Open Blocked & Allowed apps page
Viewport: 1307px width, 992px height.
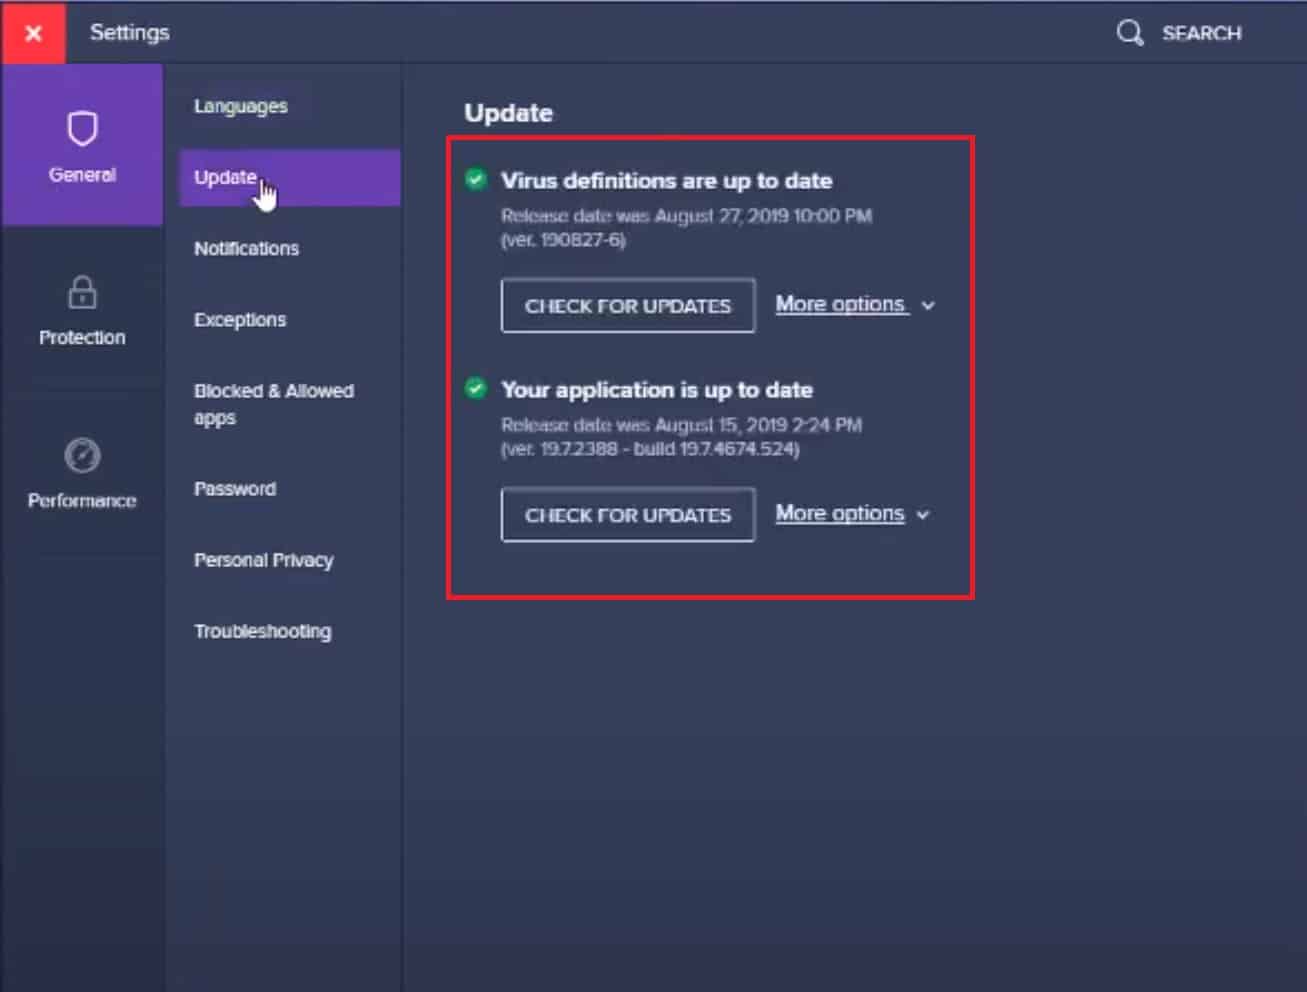[x=274, y=404]
